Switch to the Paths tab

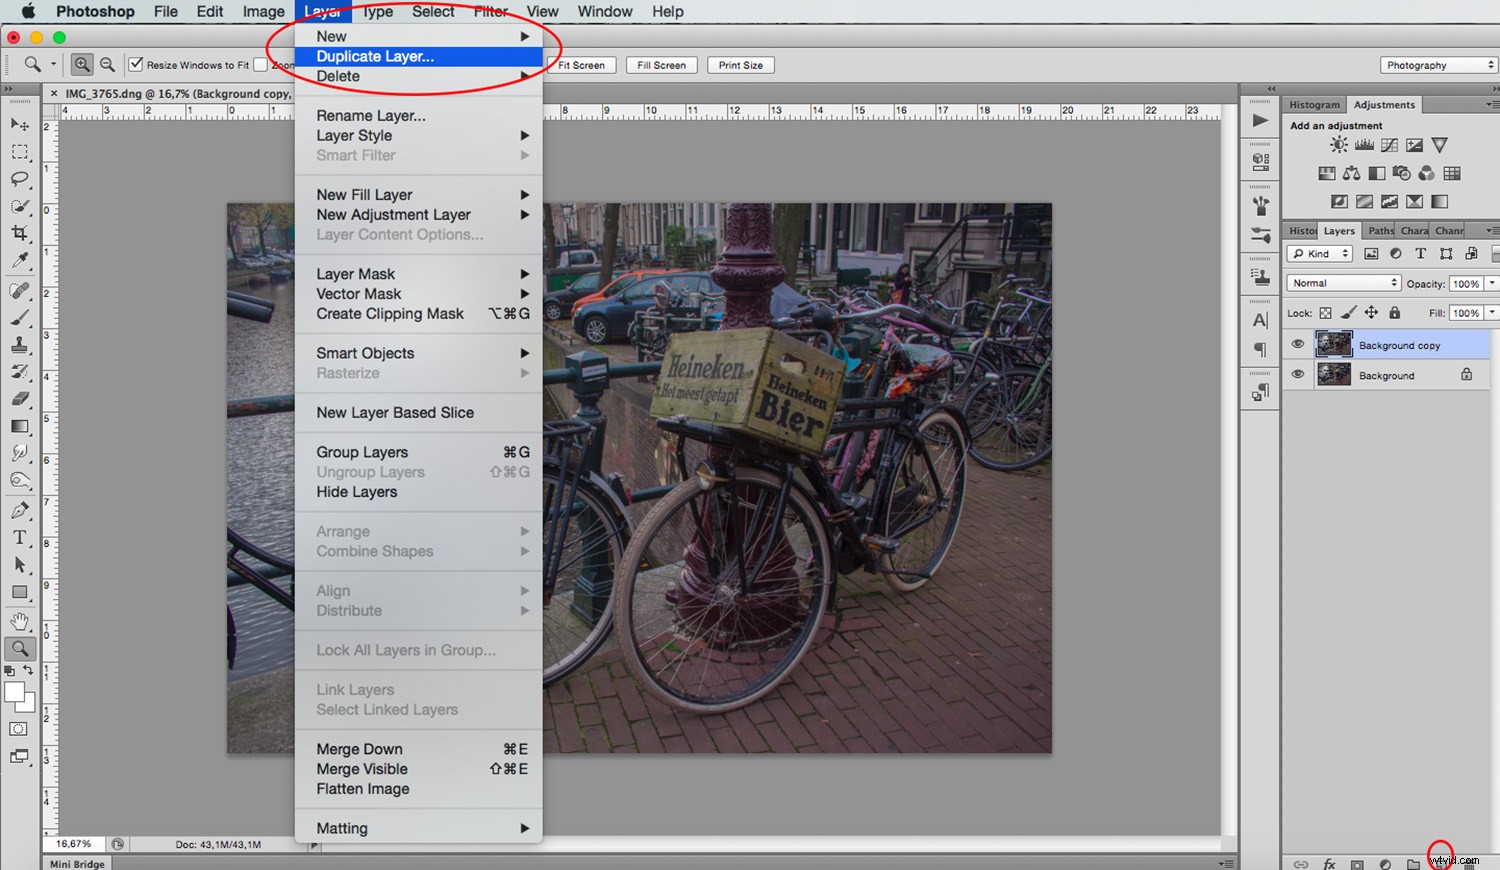[1379, 230]
